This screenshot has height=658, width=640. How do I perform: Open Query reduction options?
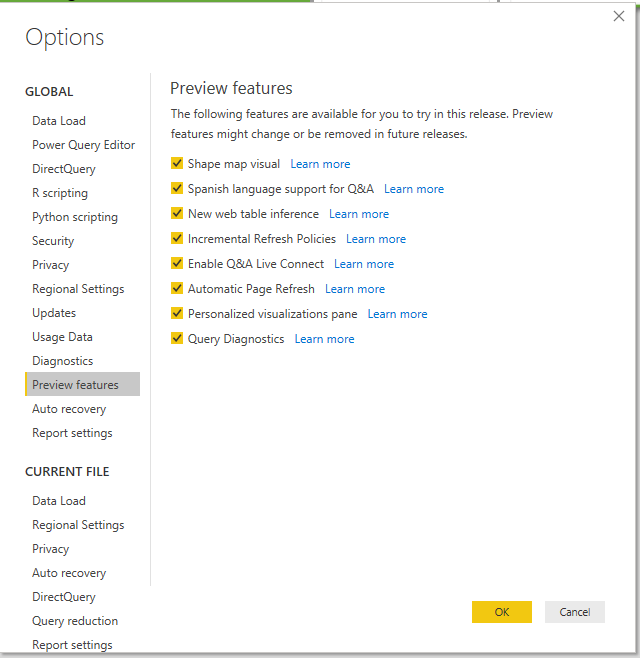click(x=75, y=621)
